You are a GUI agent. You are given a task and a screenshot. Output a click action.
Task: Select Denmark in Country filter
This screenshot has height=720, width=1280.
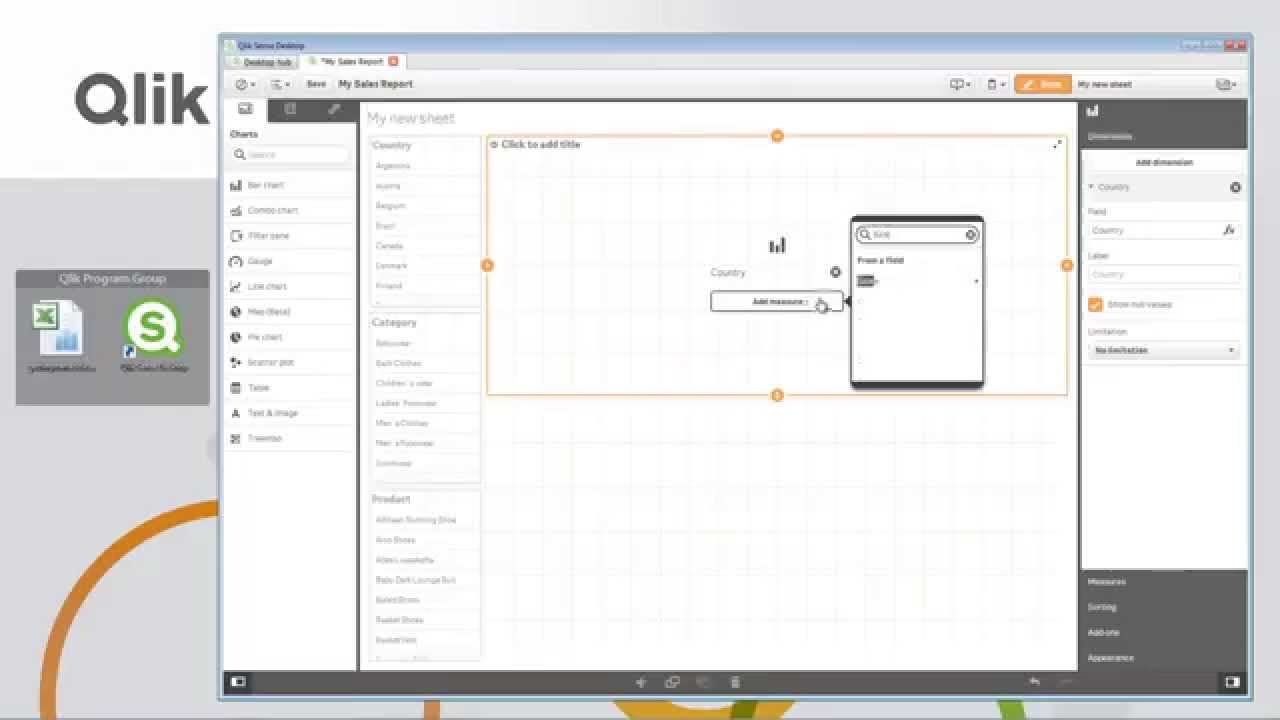tap(424, 266)
